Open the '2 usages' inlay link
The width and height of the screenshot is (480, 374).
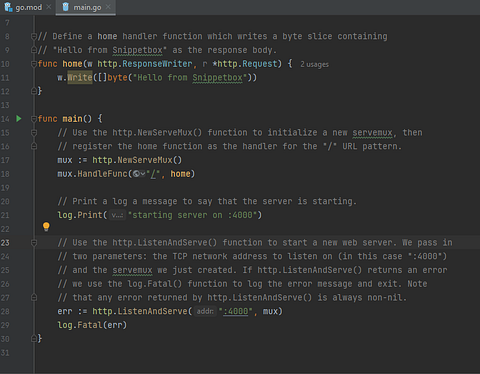[314, 64]
